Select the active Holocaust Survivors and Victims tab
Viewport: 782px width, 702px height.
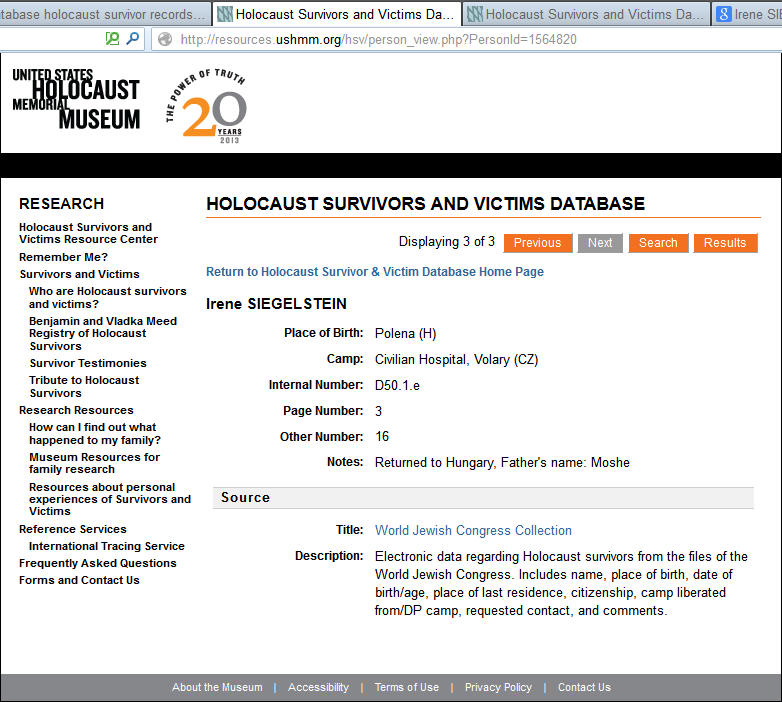[x=338, y=14]
